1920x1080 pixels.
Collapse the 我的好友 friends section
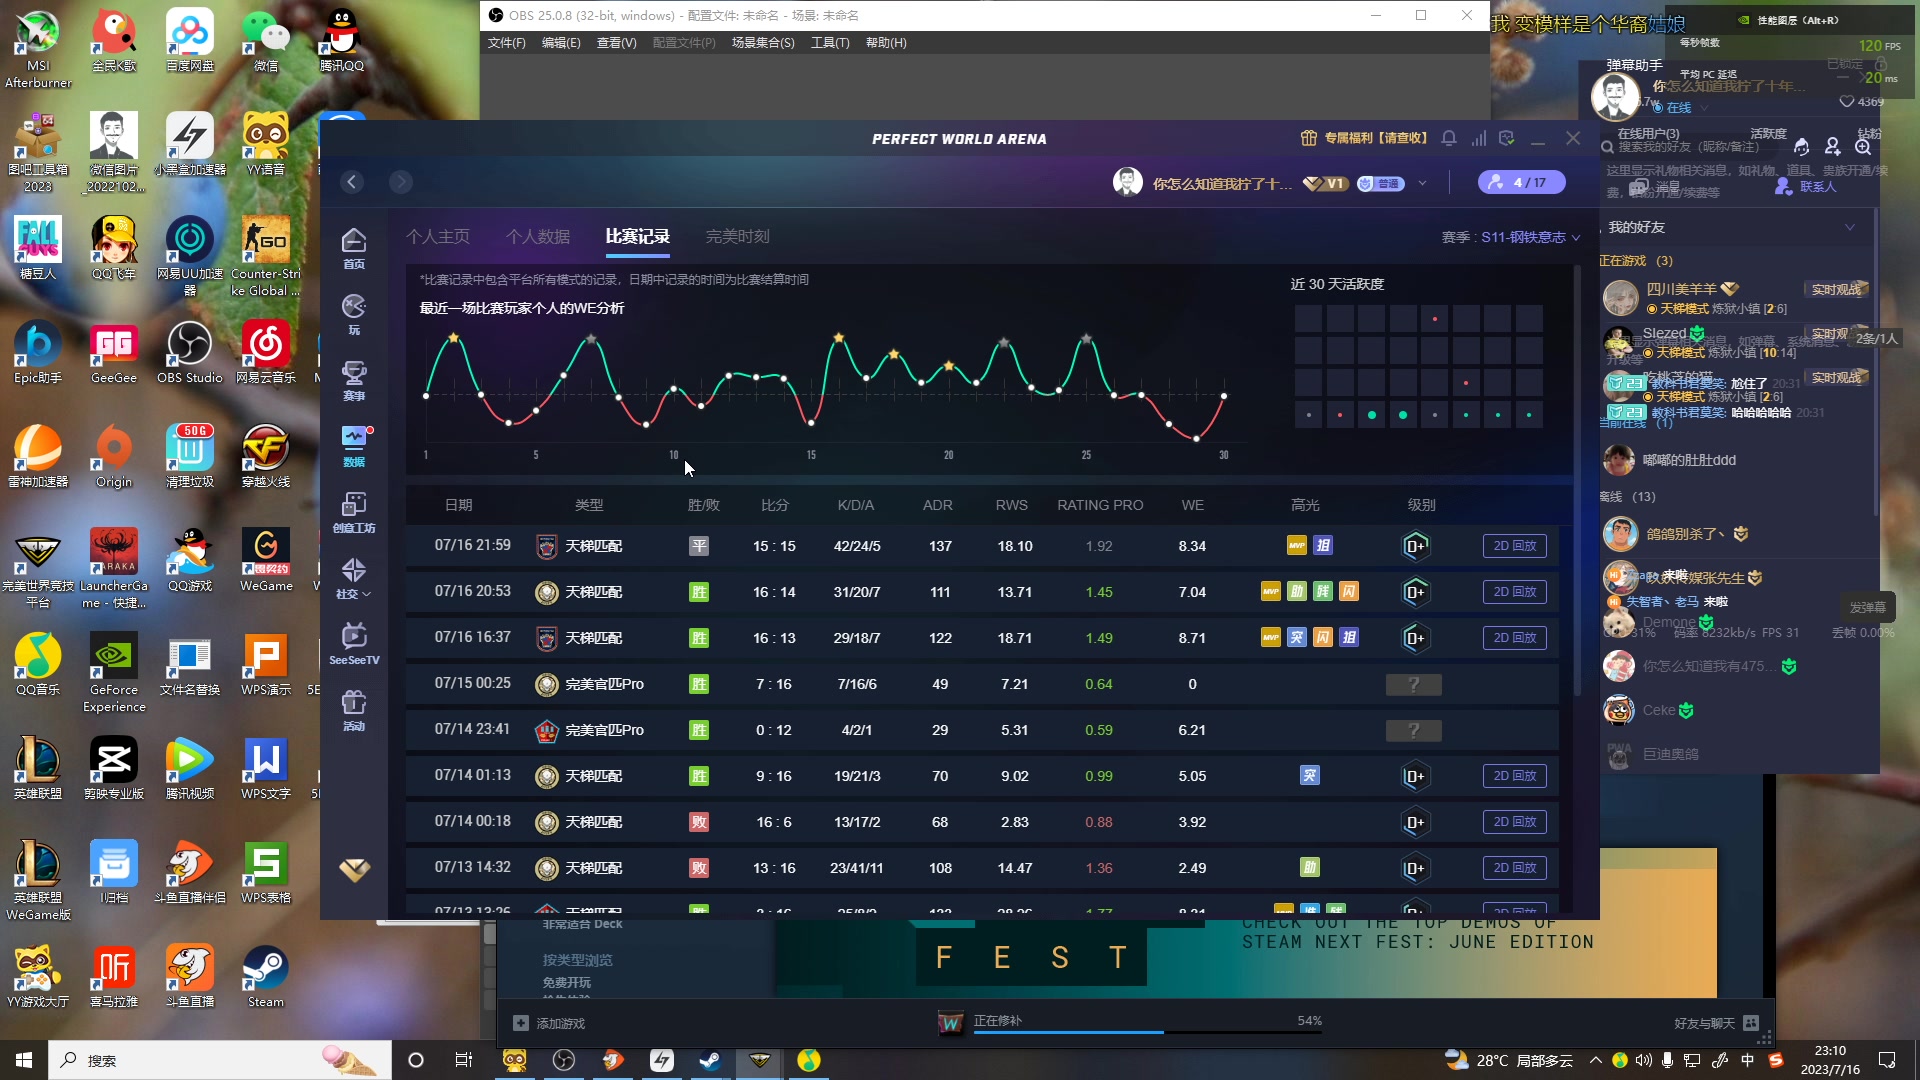coord(1850,227)
